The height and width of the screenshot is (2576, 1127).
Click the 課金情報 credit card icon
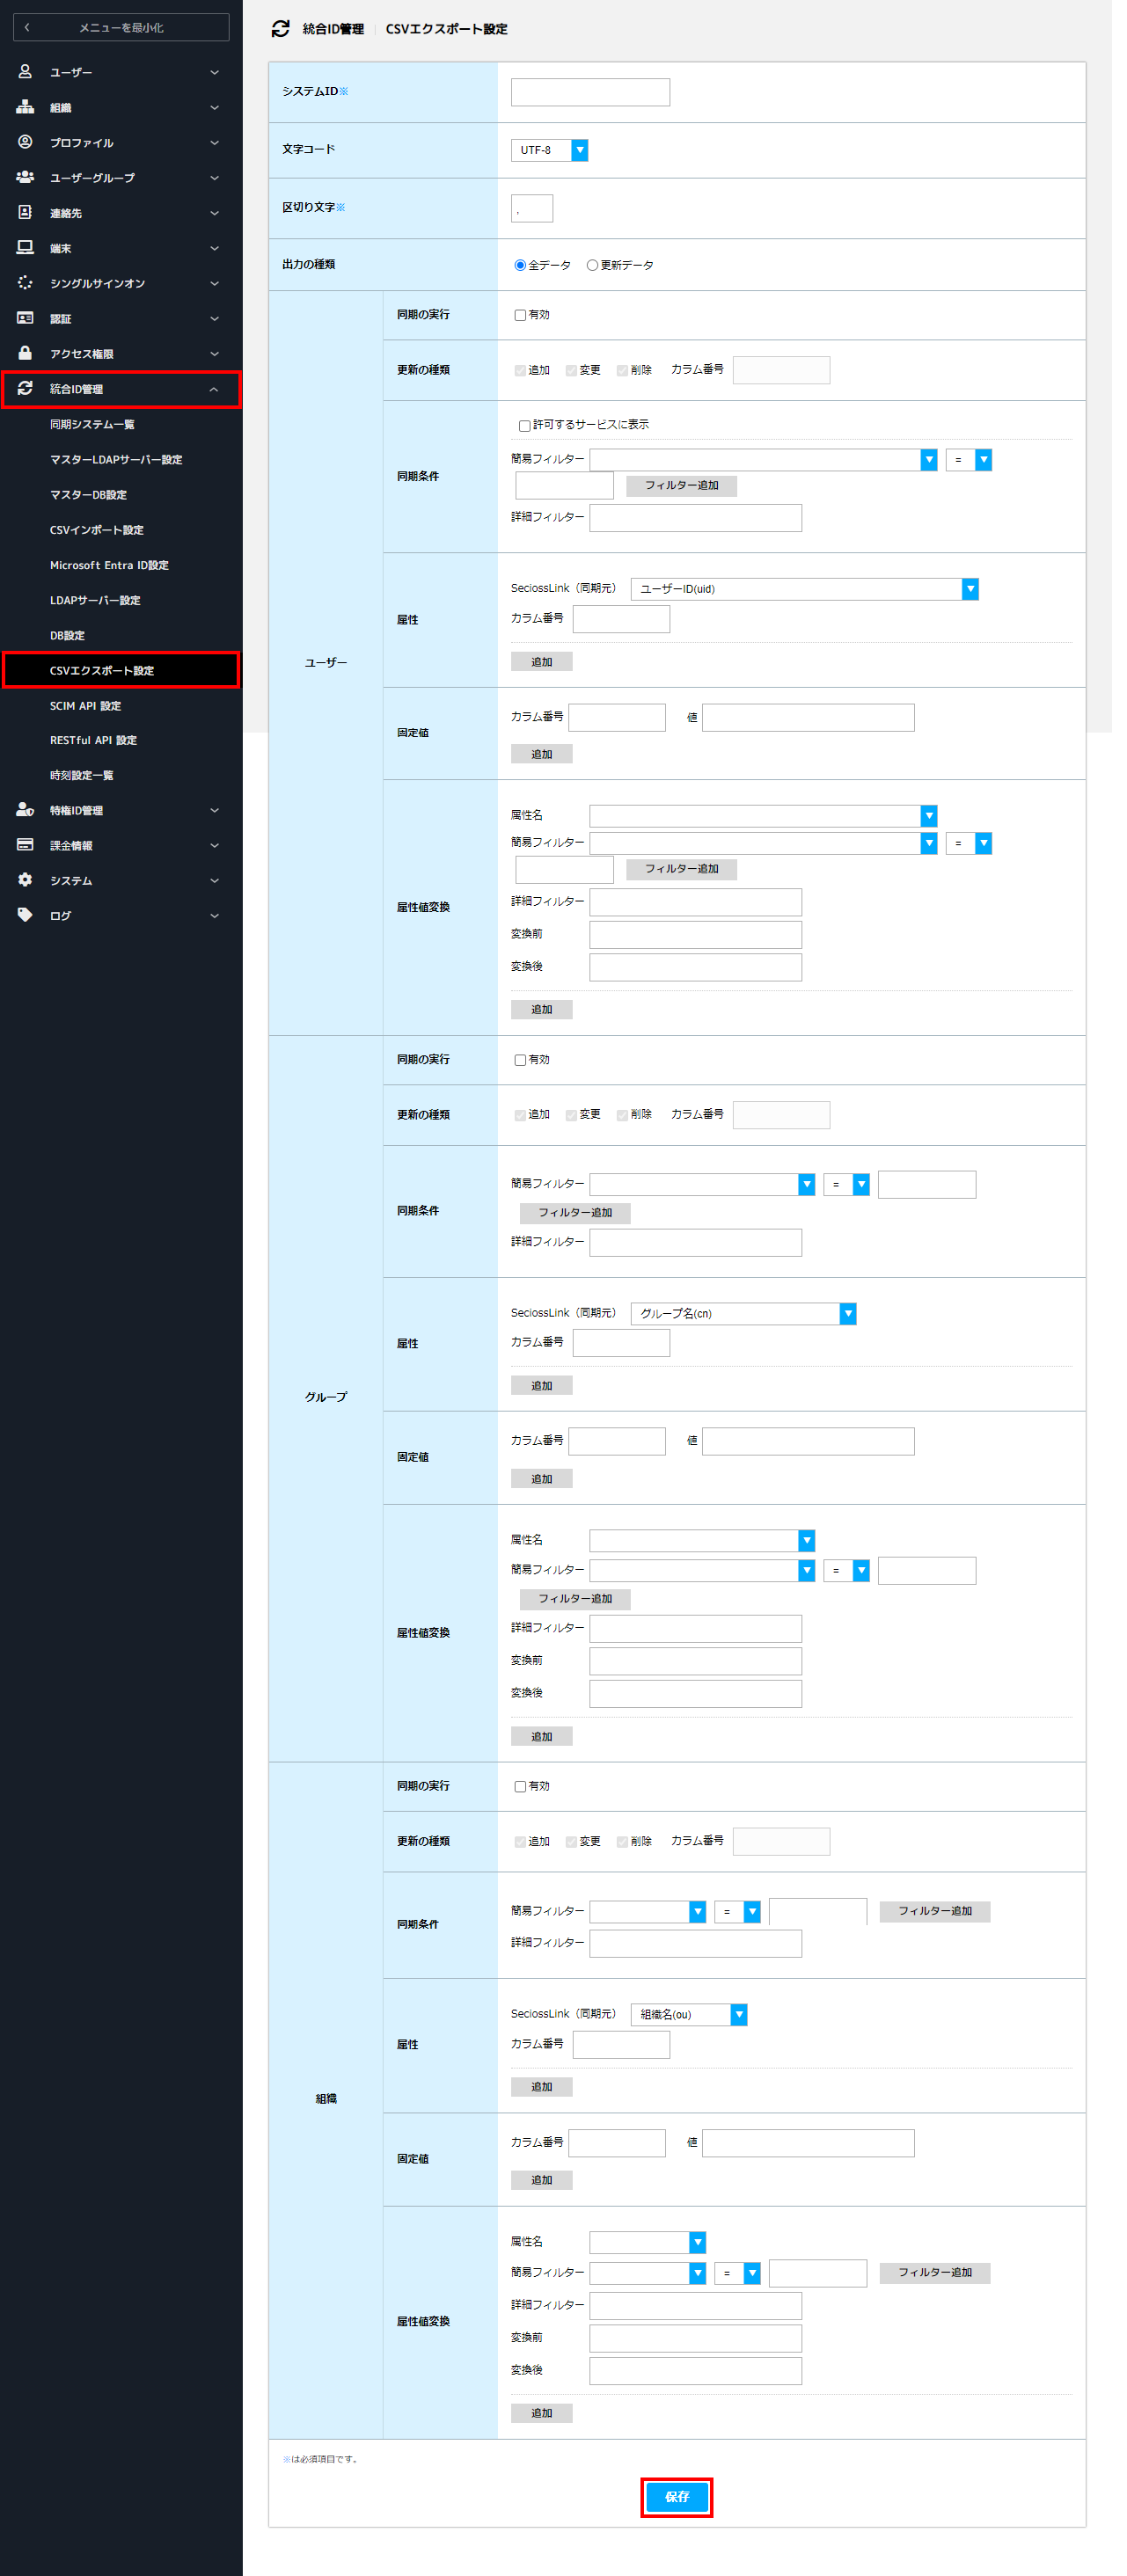pyautogui.click(x=25, y=845)
